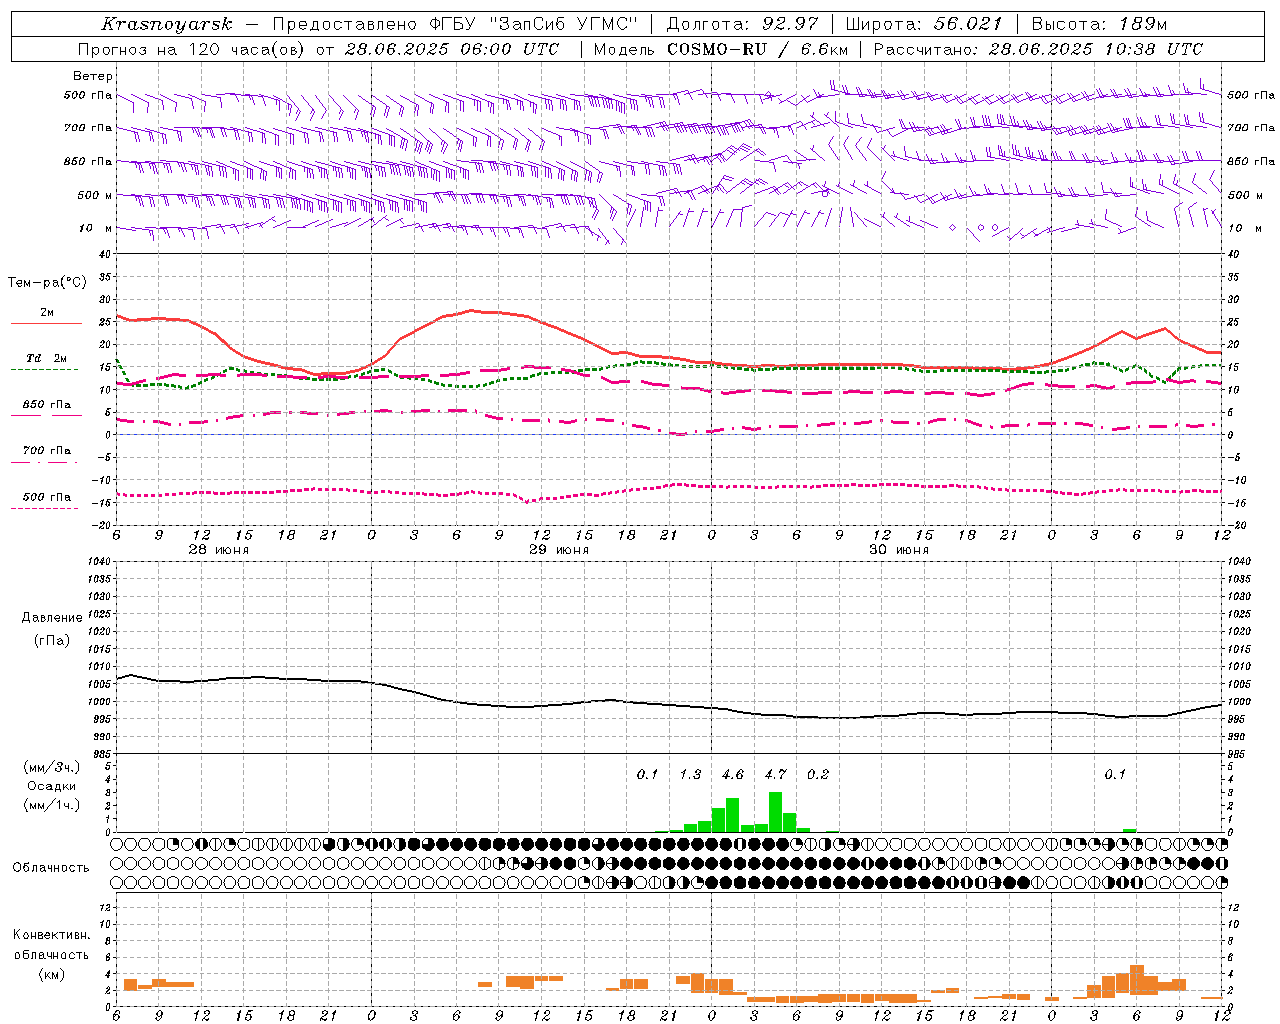Click the 500 гПа temperature legend entry
The width and height of the screenshot is (1280, 1024).
click(x=47, y=496)
